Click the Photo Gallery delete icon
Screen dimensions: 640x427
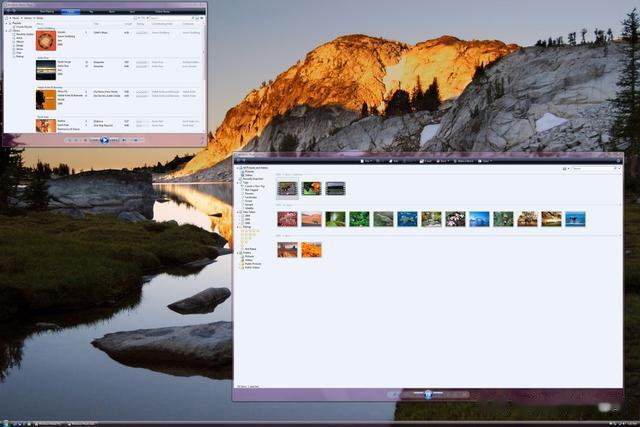tap(466, 394)
